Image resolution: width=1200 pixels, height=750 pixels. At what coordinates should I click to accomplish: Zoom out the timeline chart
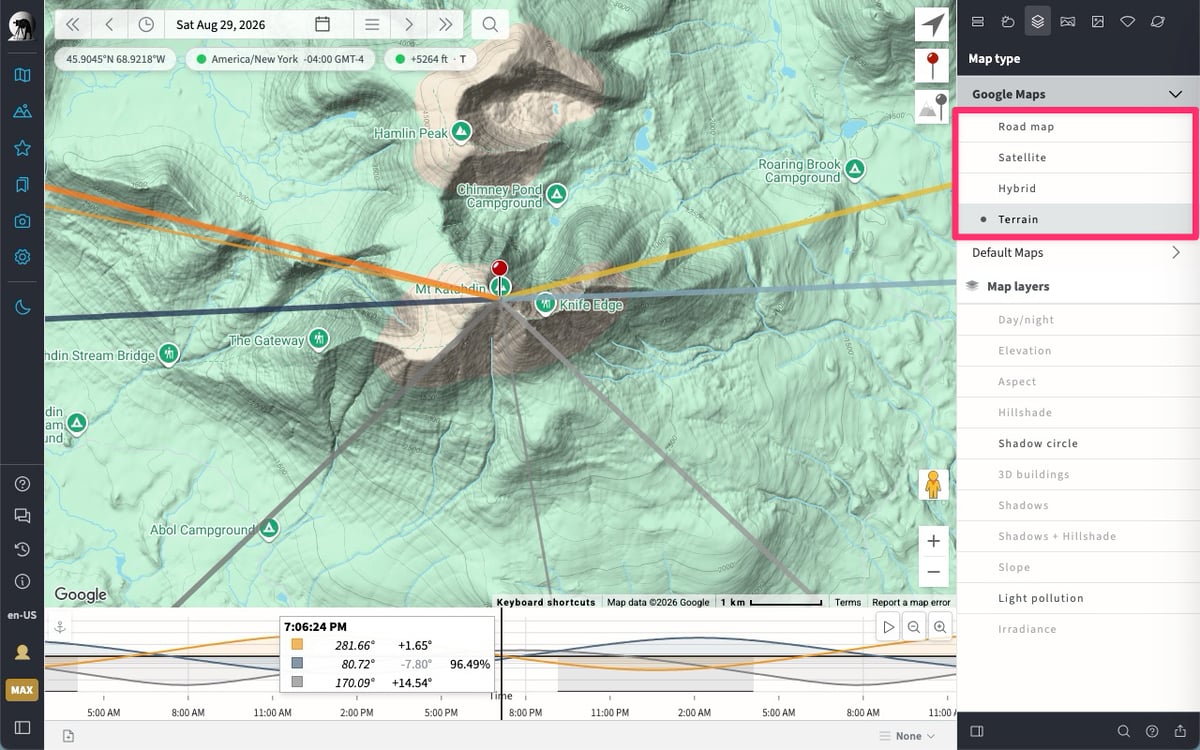[914, 627]
